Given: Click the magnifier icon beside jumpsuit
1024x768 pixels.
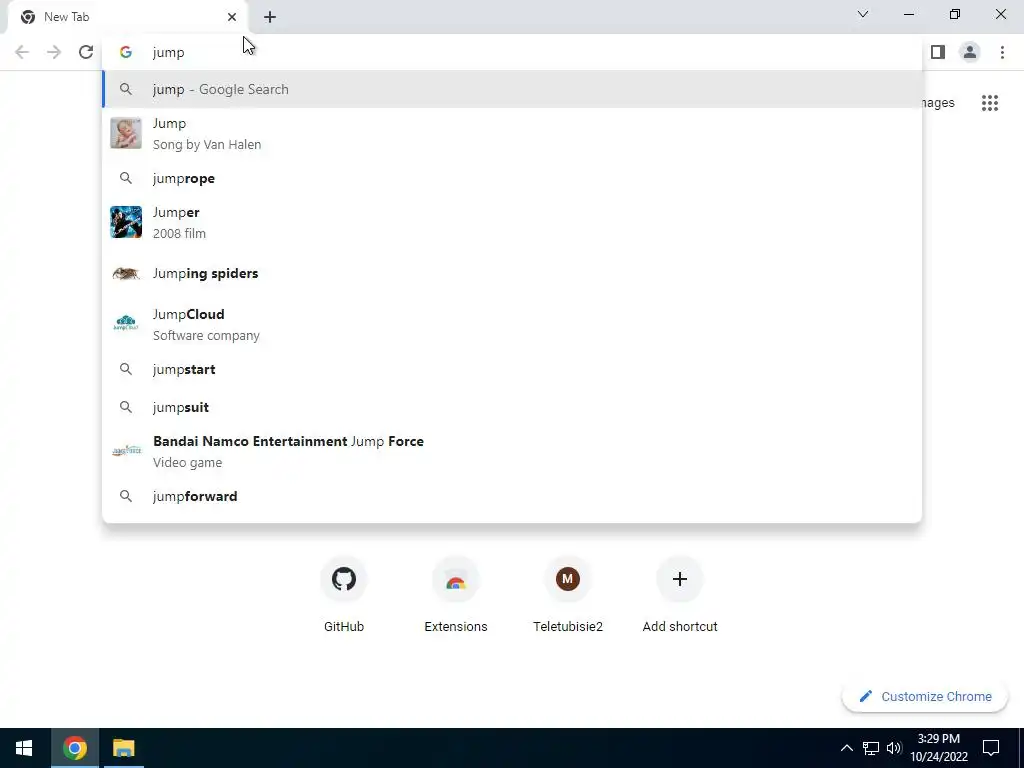Looking at the screenshot, I should pos(126,407).
